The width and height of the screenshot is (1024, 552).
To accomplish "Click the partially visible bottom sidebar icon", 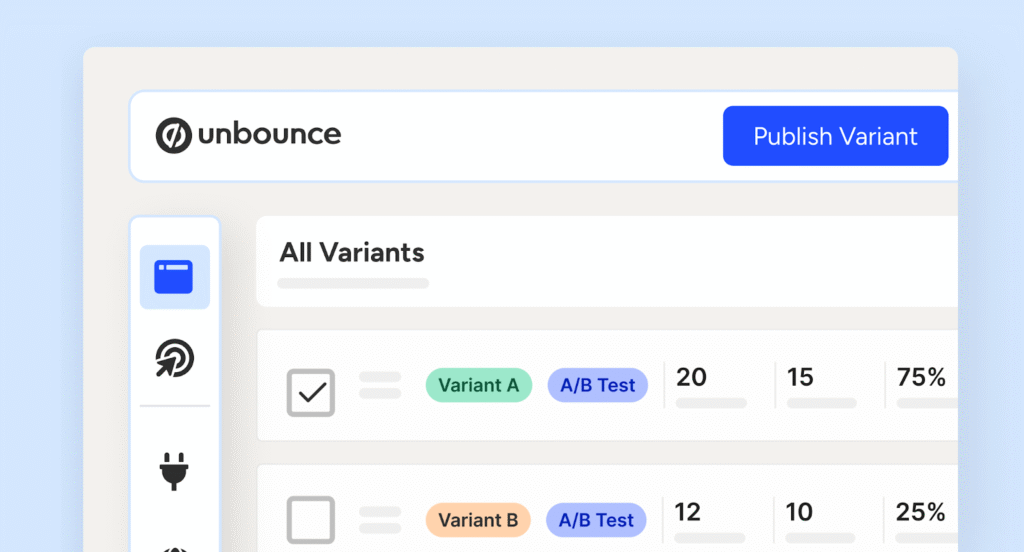I will [x=174, y=546].
